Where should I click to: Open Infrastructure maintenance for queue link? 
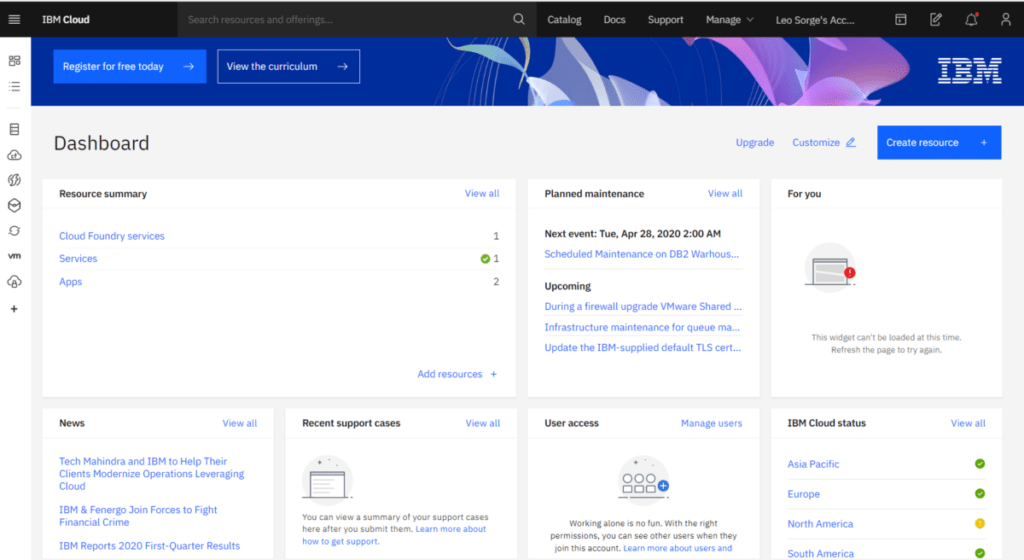pos(643,327)
